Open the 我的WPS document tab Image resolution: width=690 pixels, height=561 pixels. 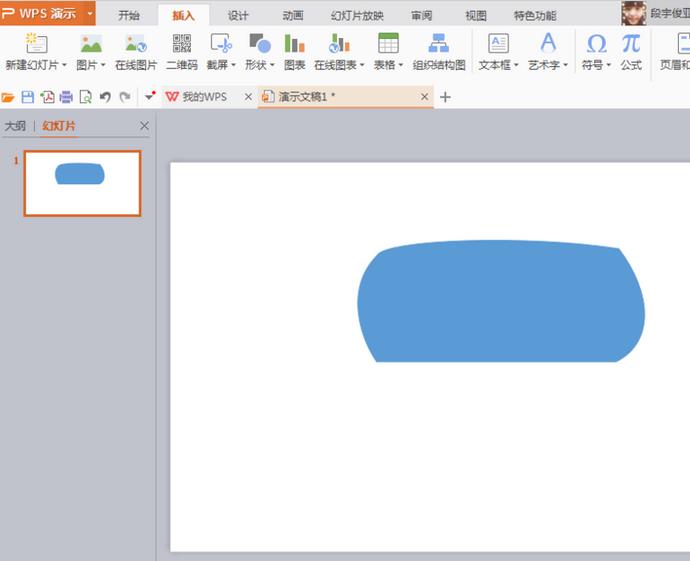point(204,97)
